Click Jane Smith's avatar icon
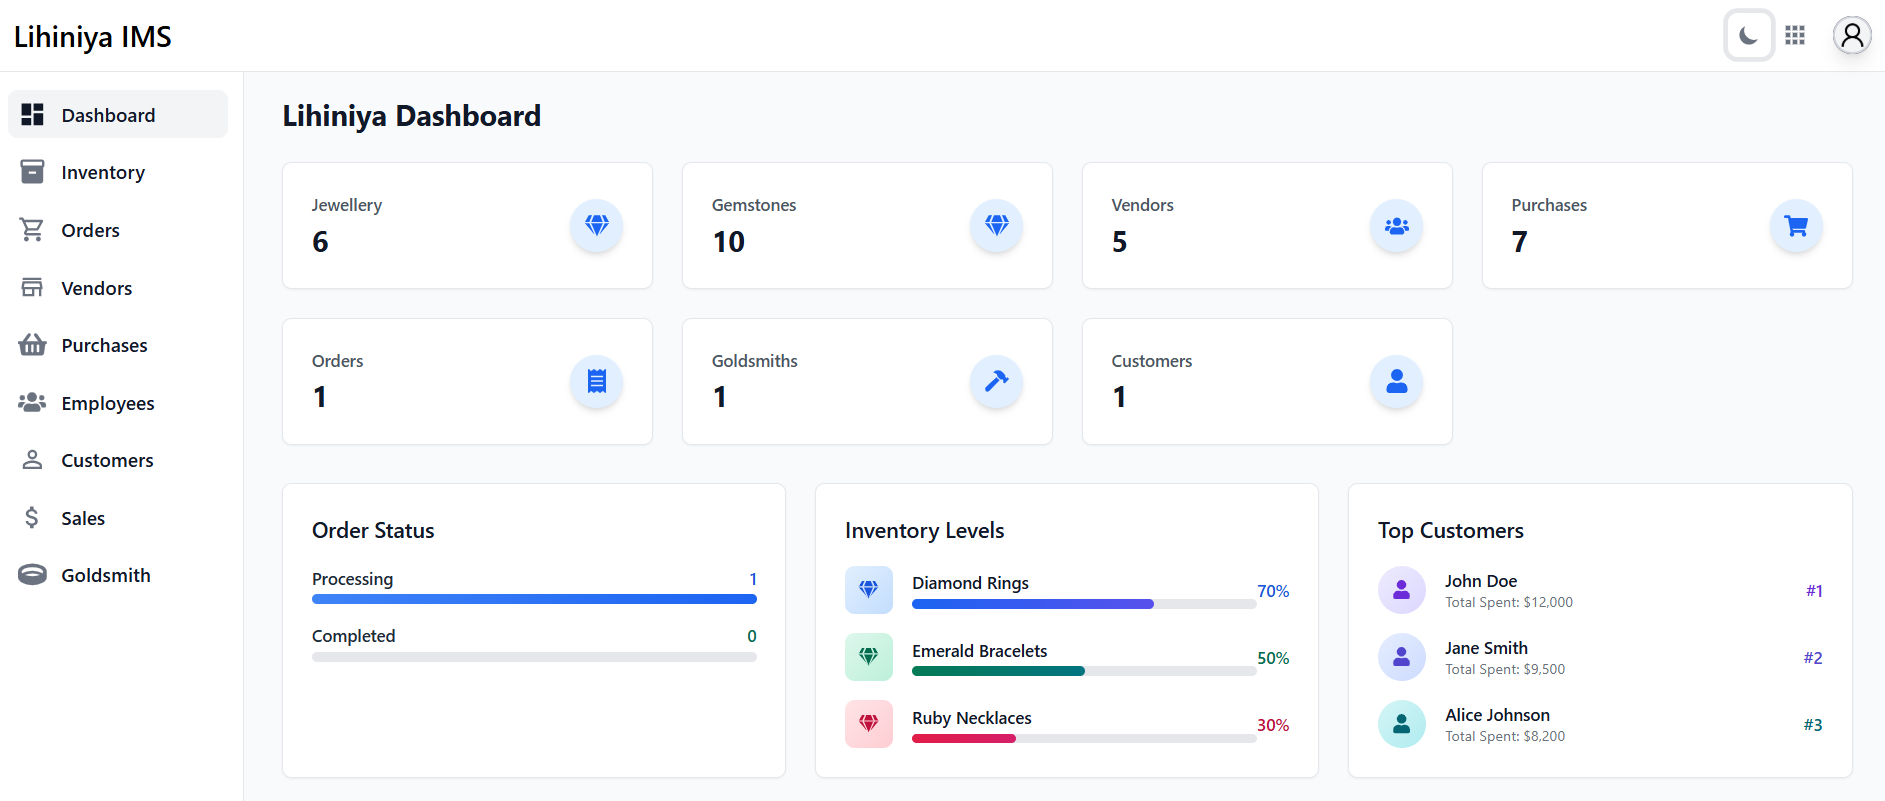 click(1402, 657)
